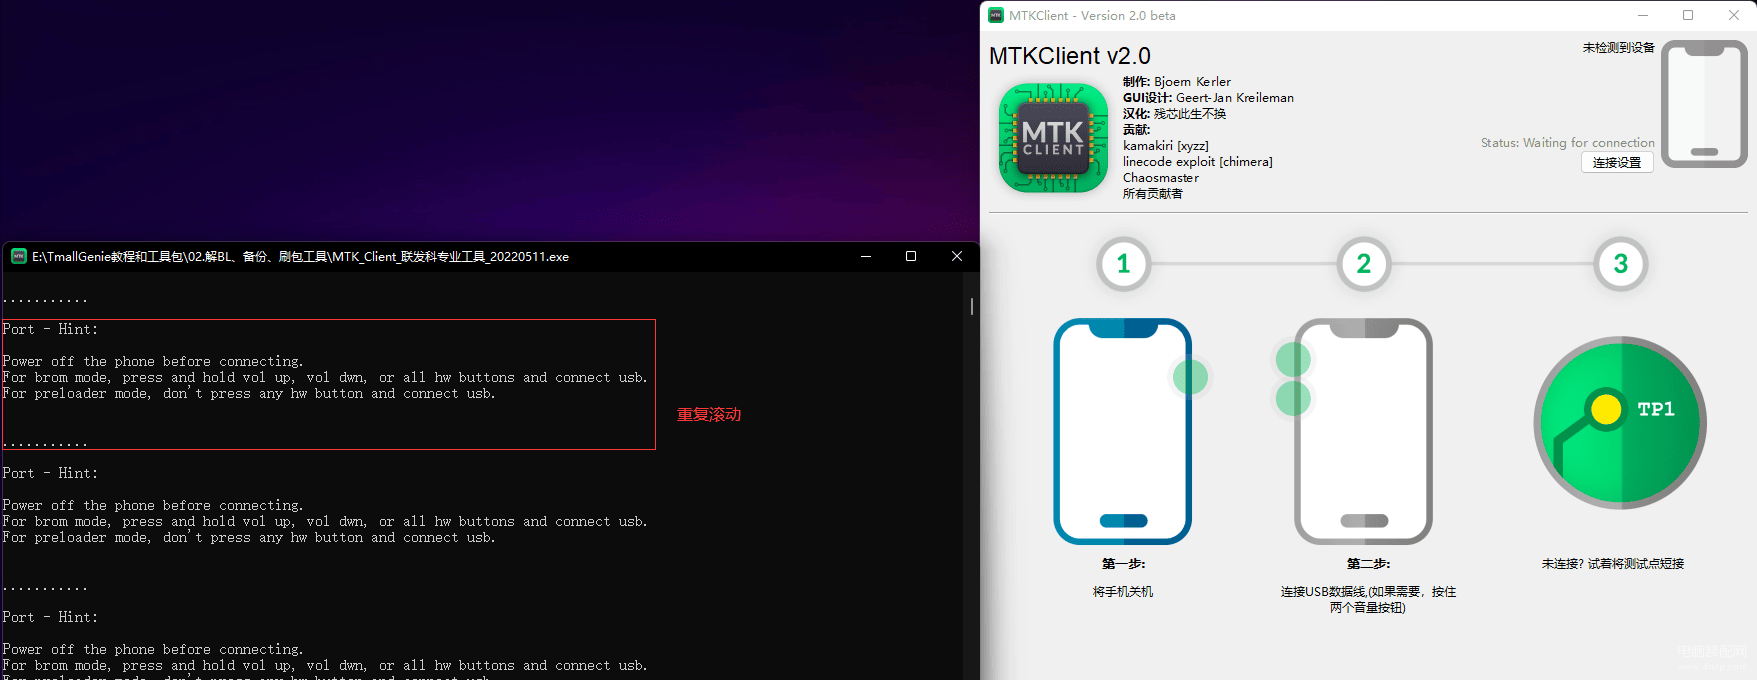Click the '制作: Bjoern Kerler' credit line
This screenshot has height=680, width=1757.
pyautogui.click(x=1177, y=82)
